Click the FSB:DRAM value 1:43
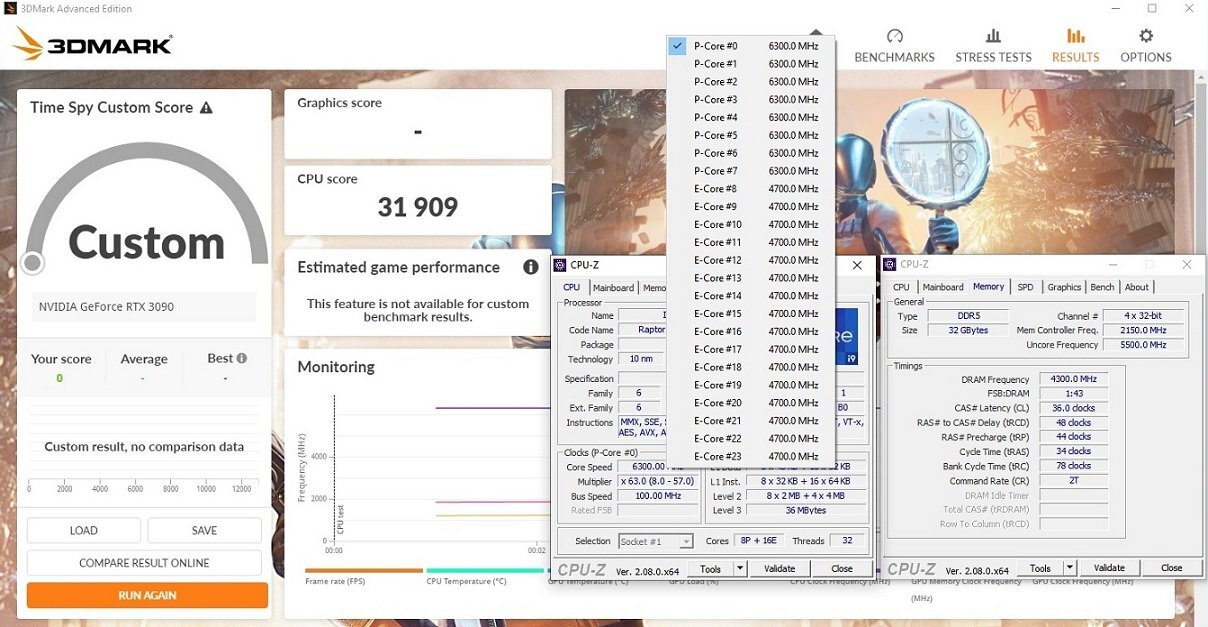 coord(1074,394)
